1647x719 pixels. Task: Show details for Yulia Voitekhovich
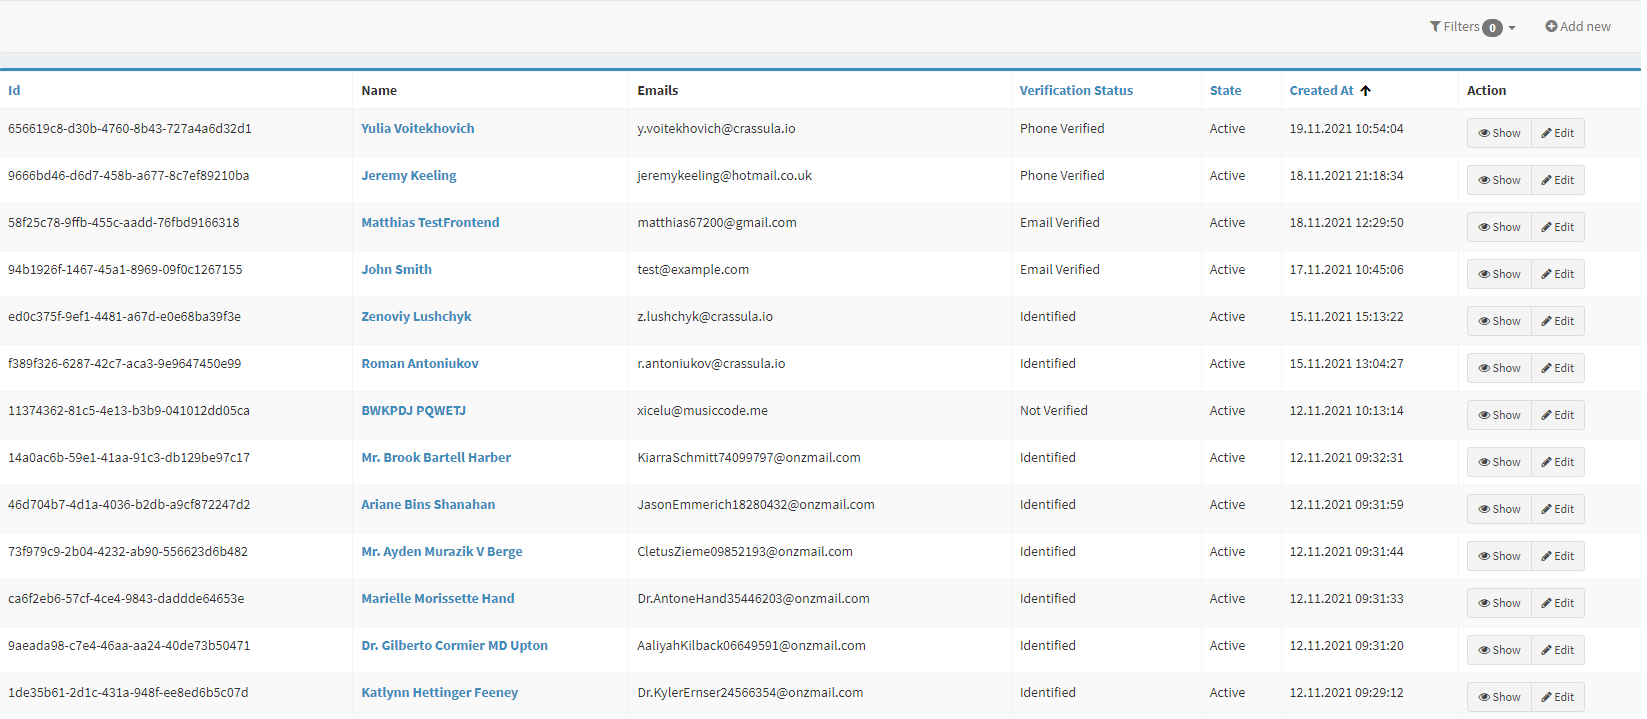pos(1499,133)
